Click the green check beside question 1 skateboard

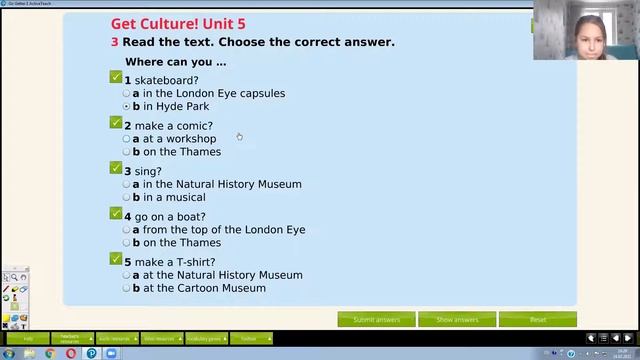click(116, 77)
